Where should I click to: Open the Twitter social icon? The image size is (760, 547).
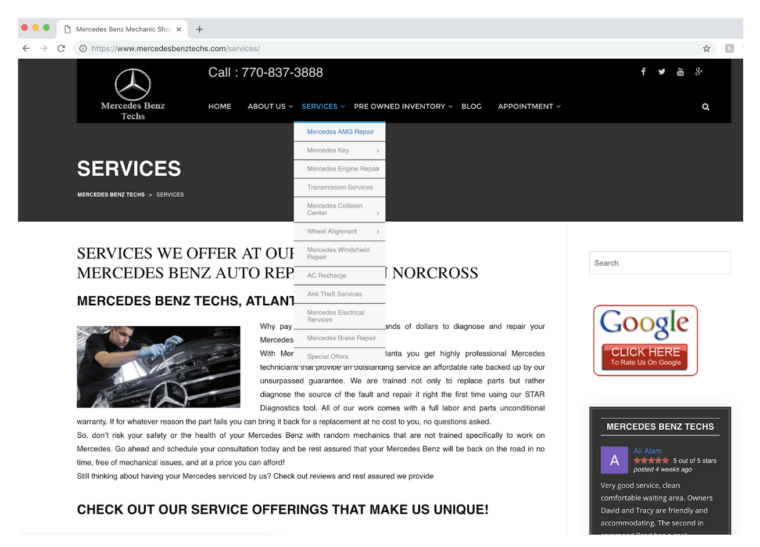pyautogui.click(x=662, y=72)
